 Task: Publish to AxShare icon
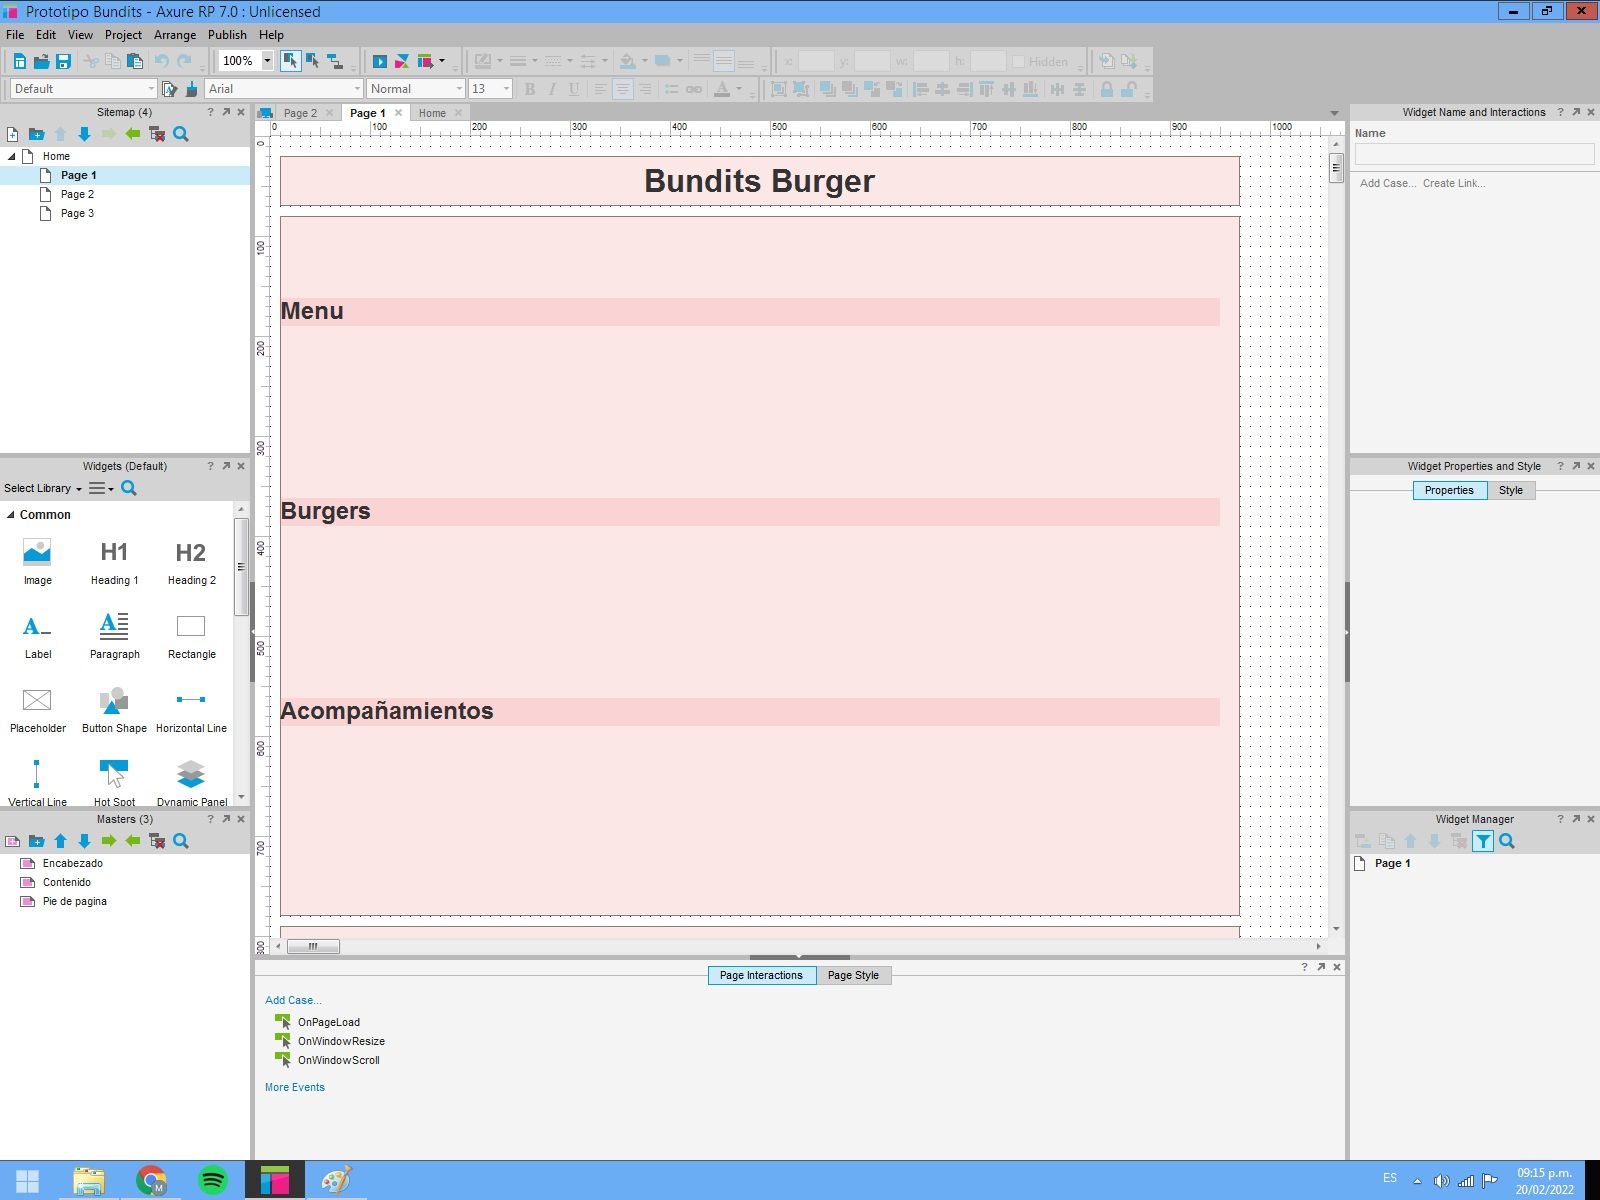(402, 61)
